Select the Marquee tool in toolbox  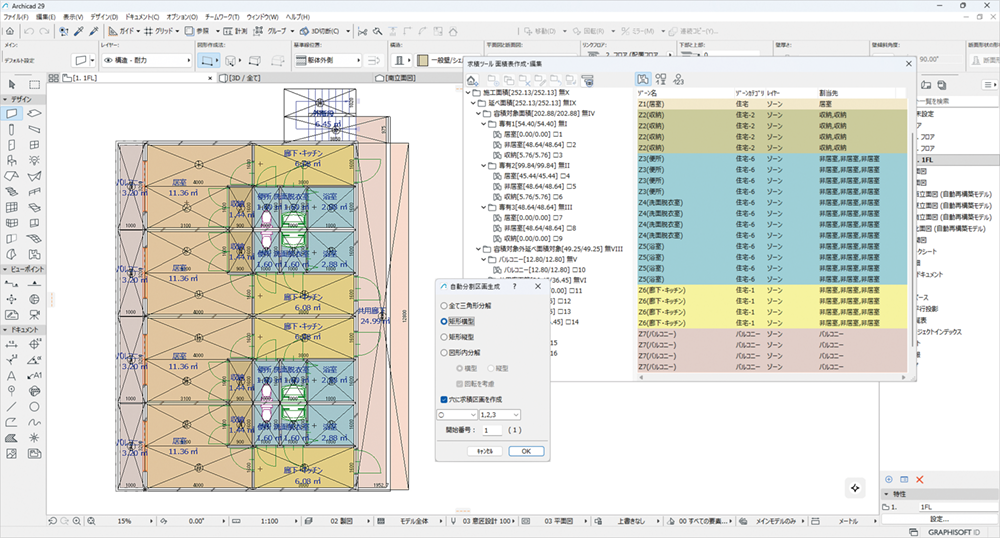click(35, 84)
